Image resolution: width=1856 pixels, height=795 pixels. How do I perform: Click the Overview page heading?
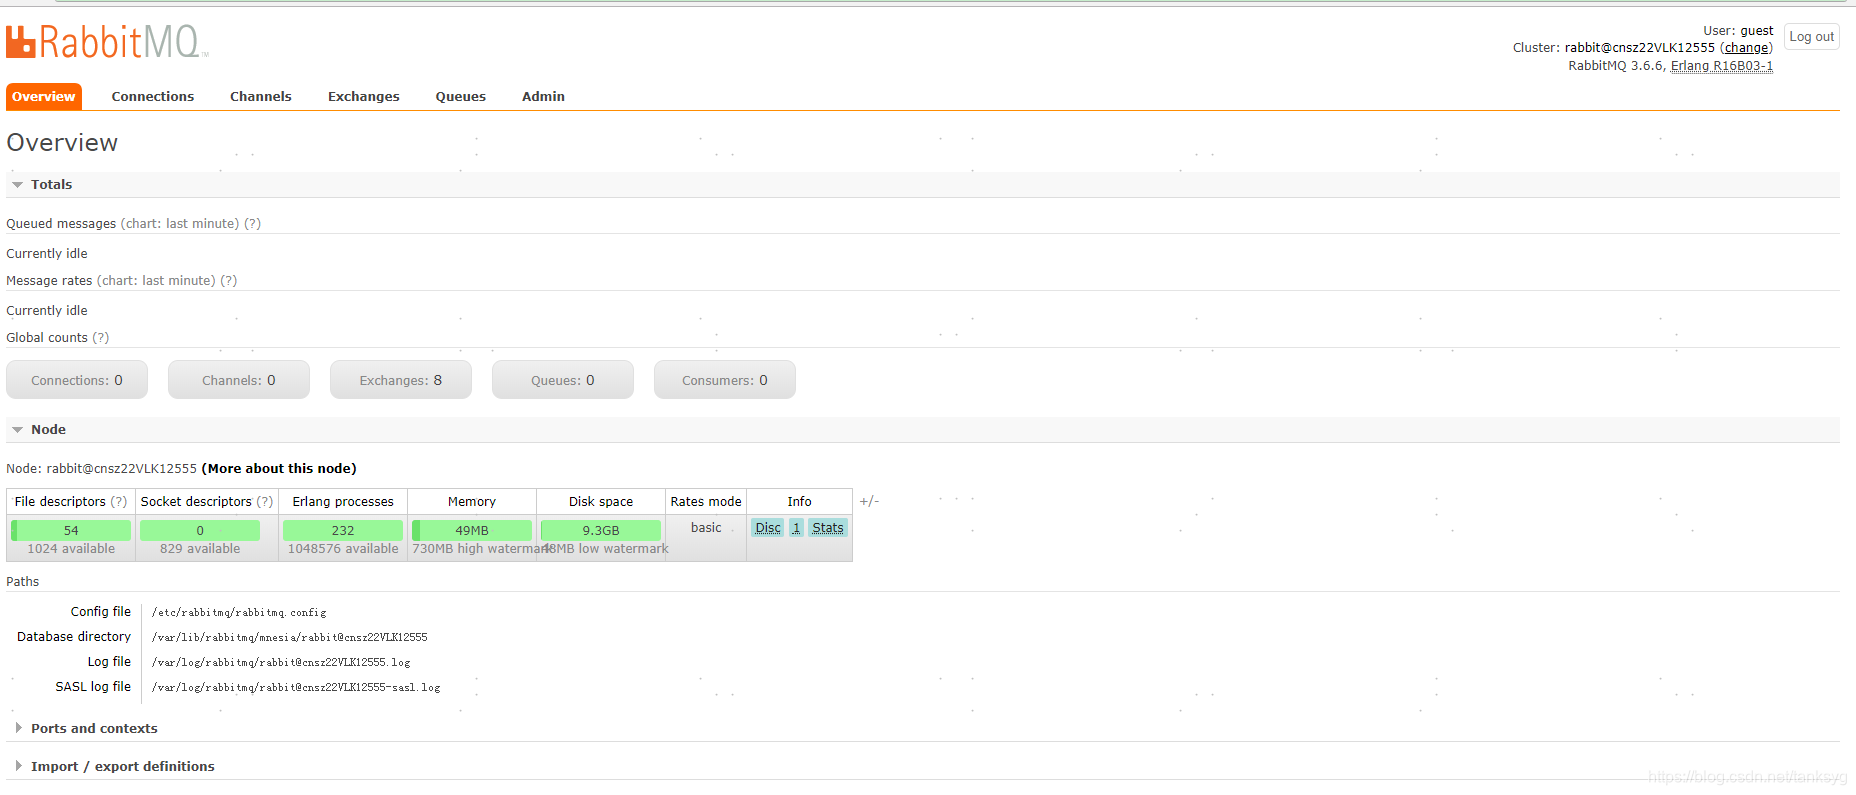click(62, 143)
